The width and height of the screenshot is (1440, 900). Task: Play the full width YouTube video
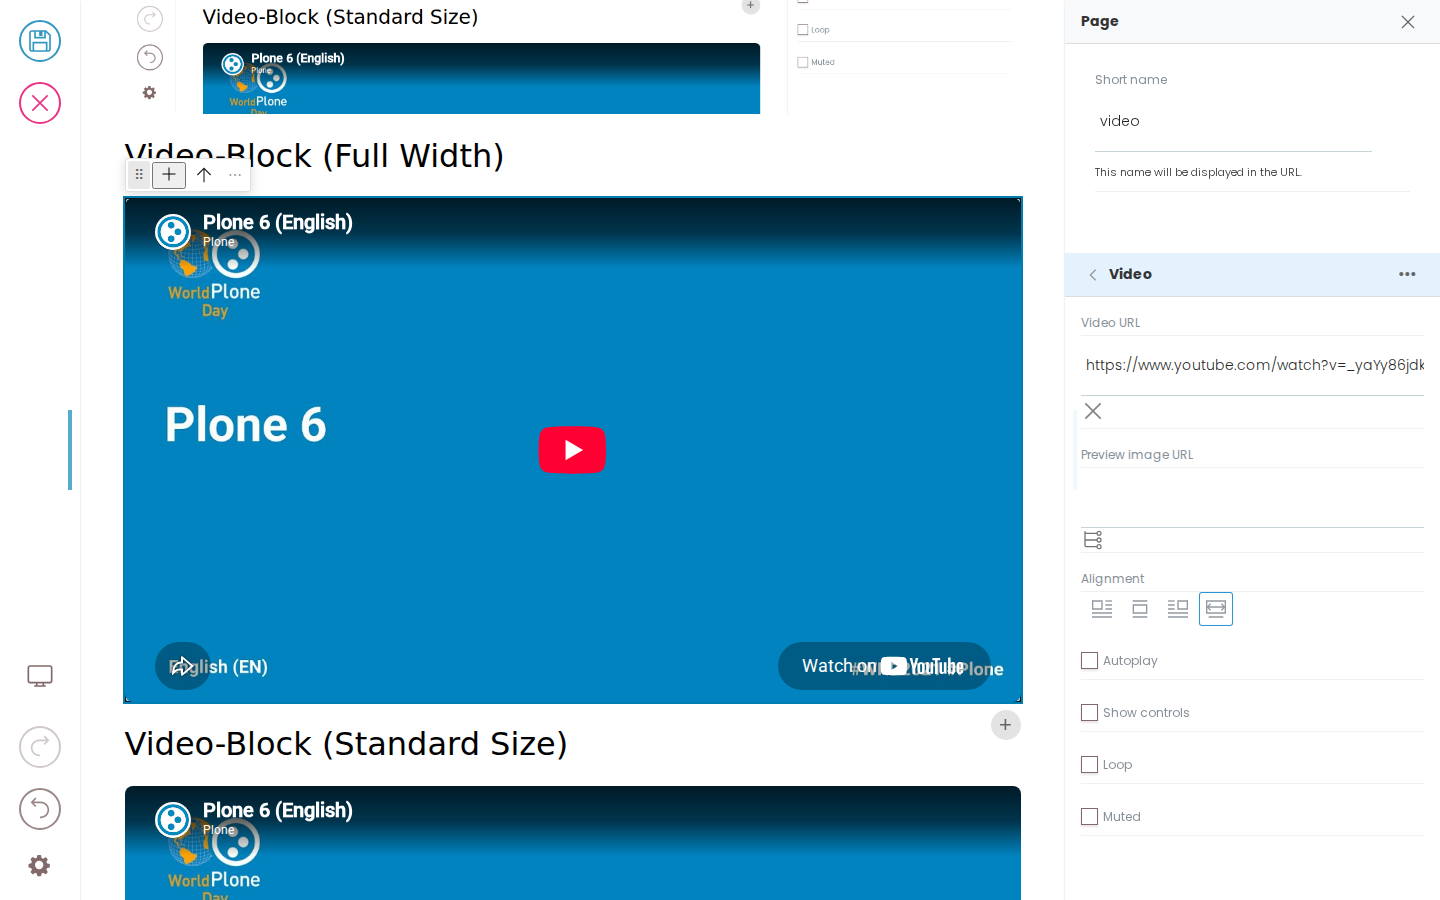[572, 450]
